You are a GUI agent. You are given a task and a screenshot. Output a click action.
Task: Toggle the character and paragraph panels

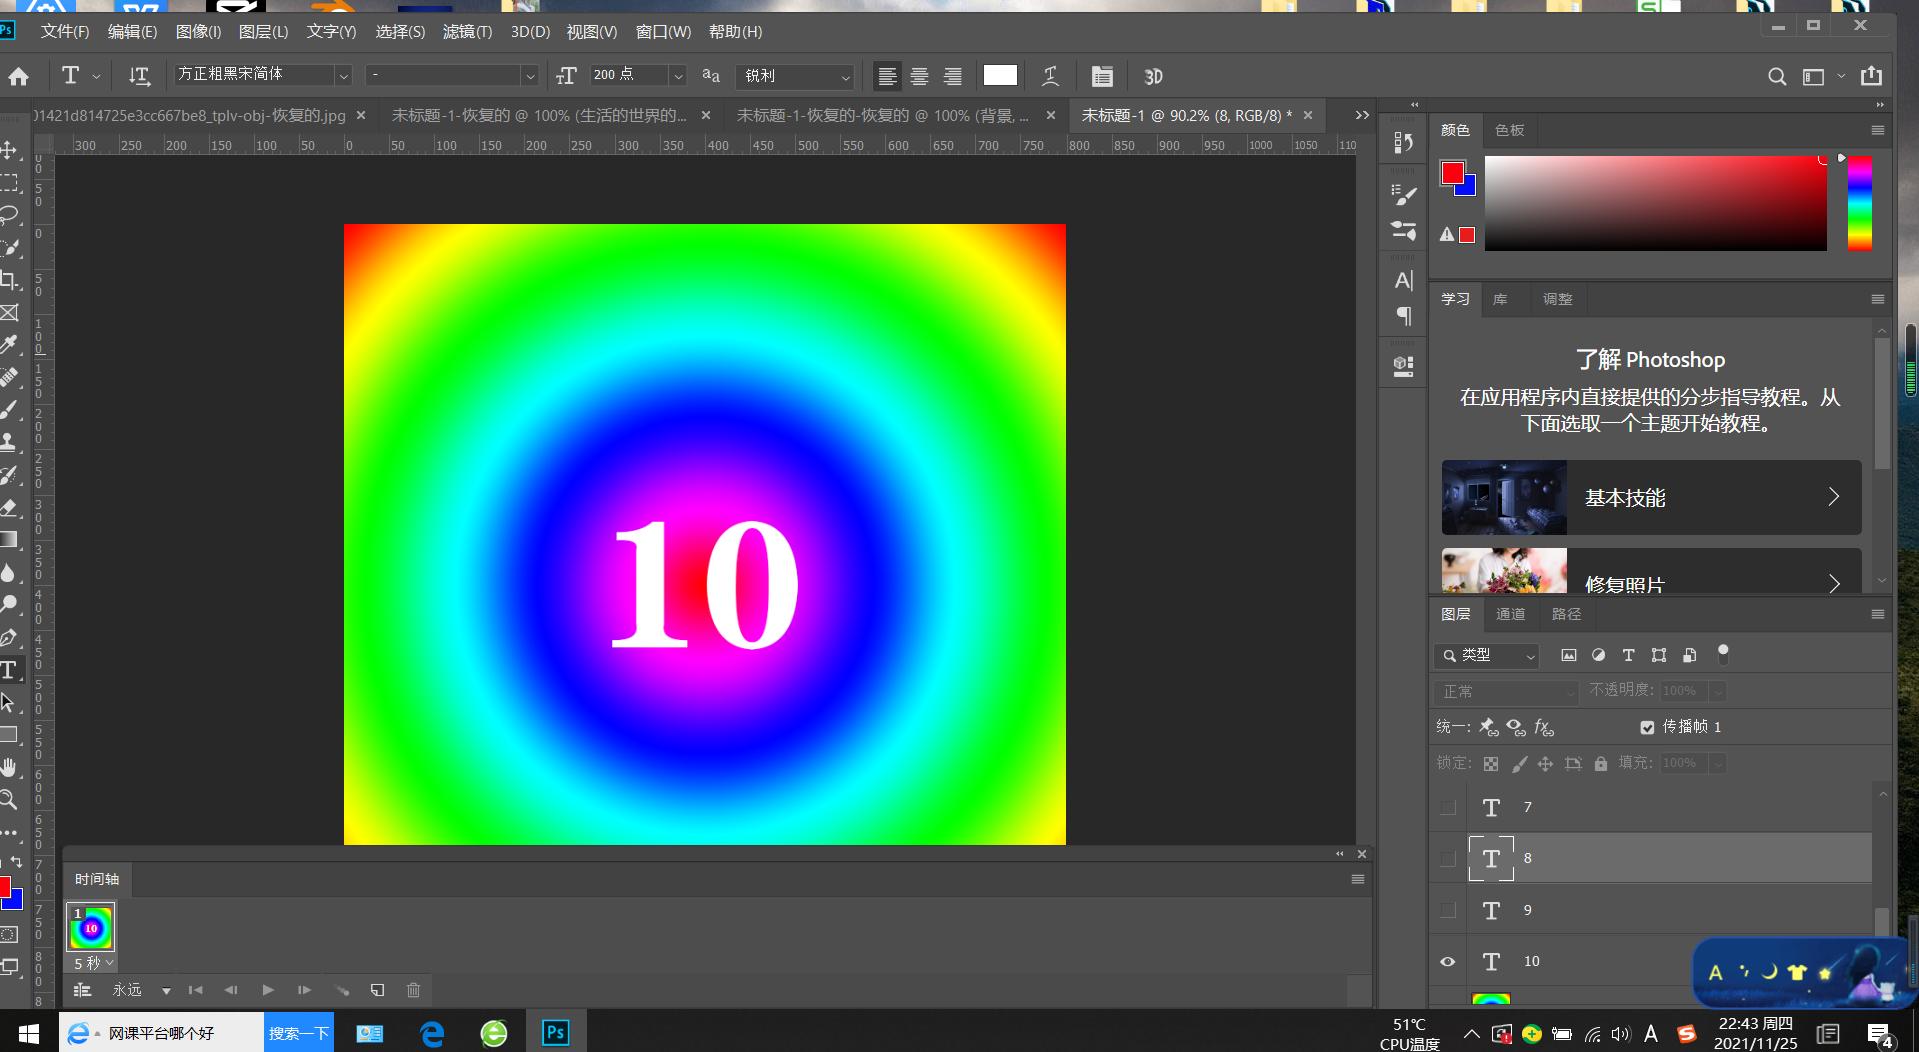tap(1101, 76)
